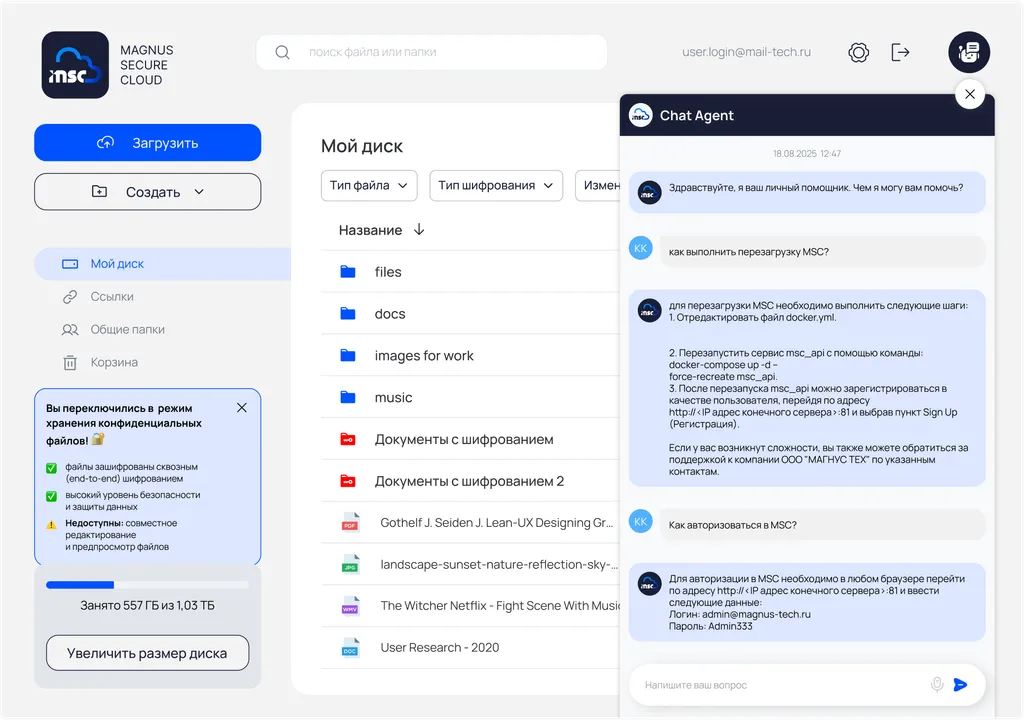
Task: Click encrypted icon of Документы с шифрованием
Action: pyautogui.click(x=350, y=439)
